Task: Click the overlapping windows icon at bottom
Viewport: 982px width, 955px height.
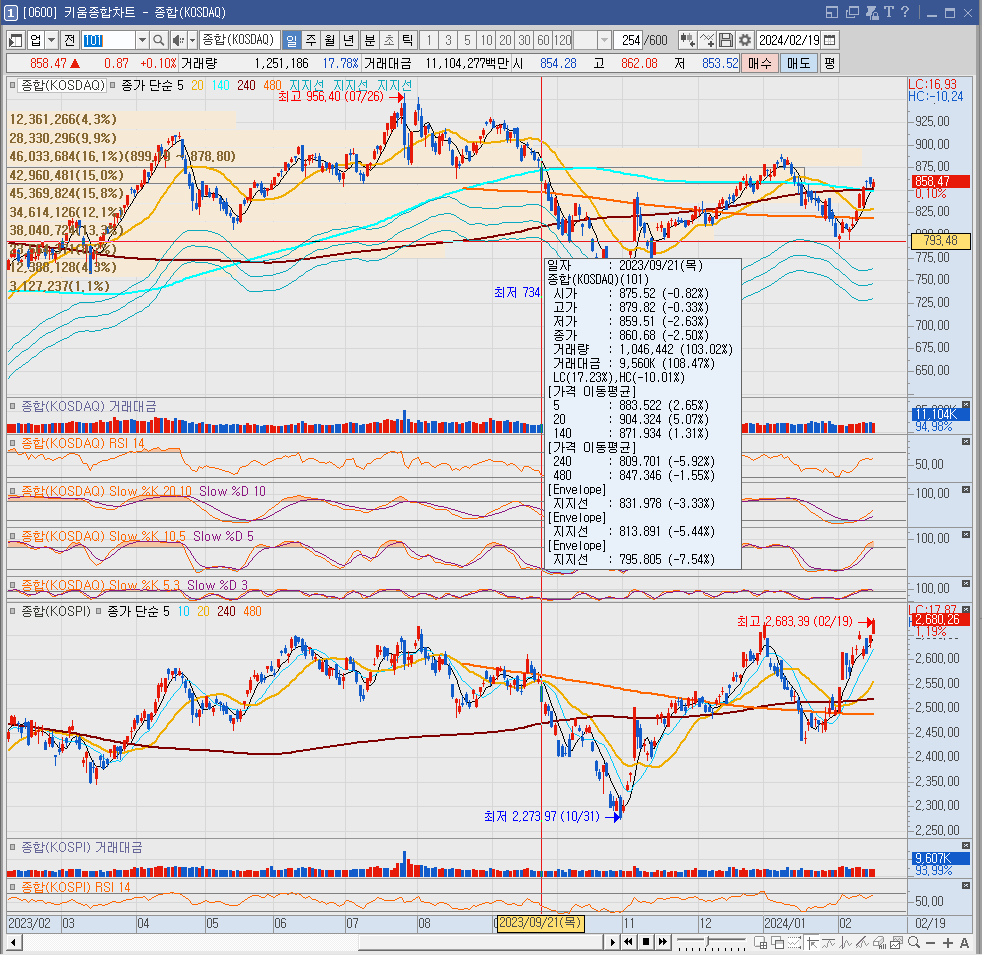Action: click(778, 942)
